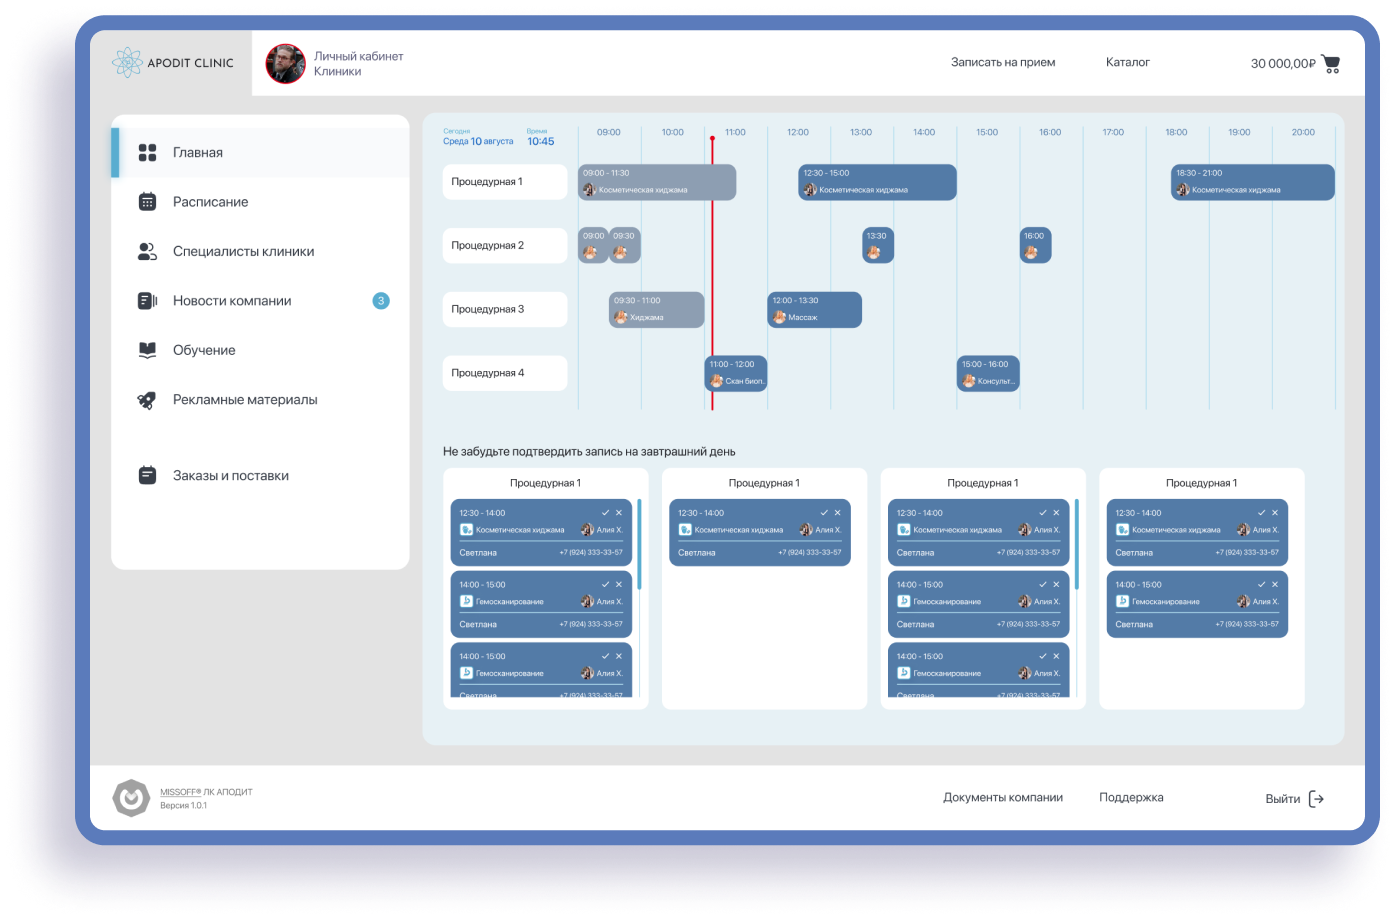The height and width of the screenshot is (921, 1396).
Task: Open the 15:00 - 16:00 Консульт appointment
Action: pos(988,373)
